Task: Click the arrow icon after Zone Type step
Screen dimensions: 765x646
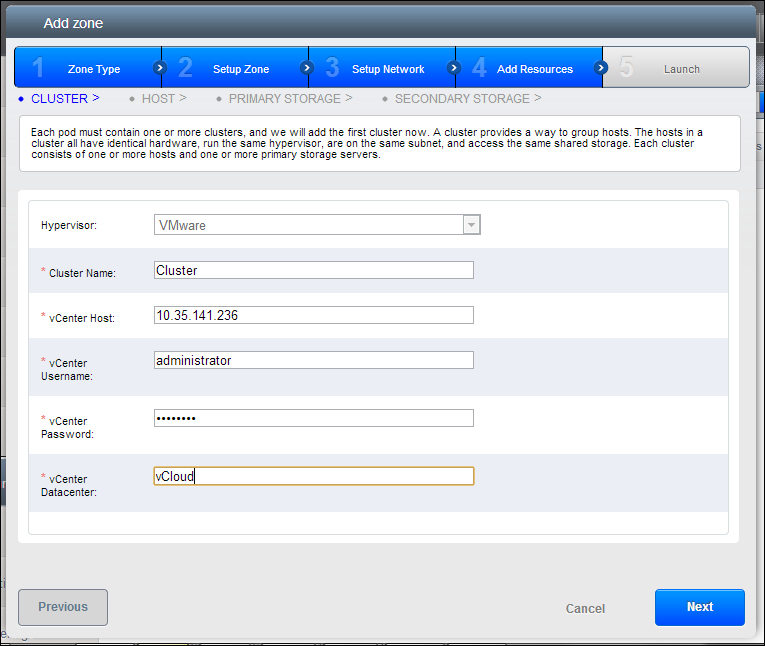Action: click(x=160, y=68)
